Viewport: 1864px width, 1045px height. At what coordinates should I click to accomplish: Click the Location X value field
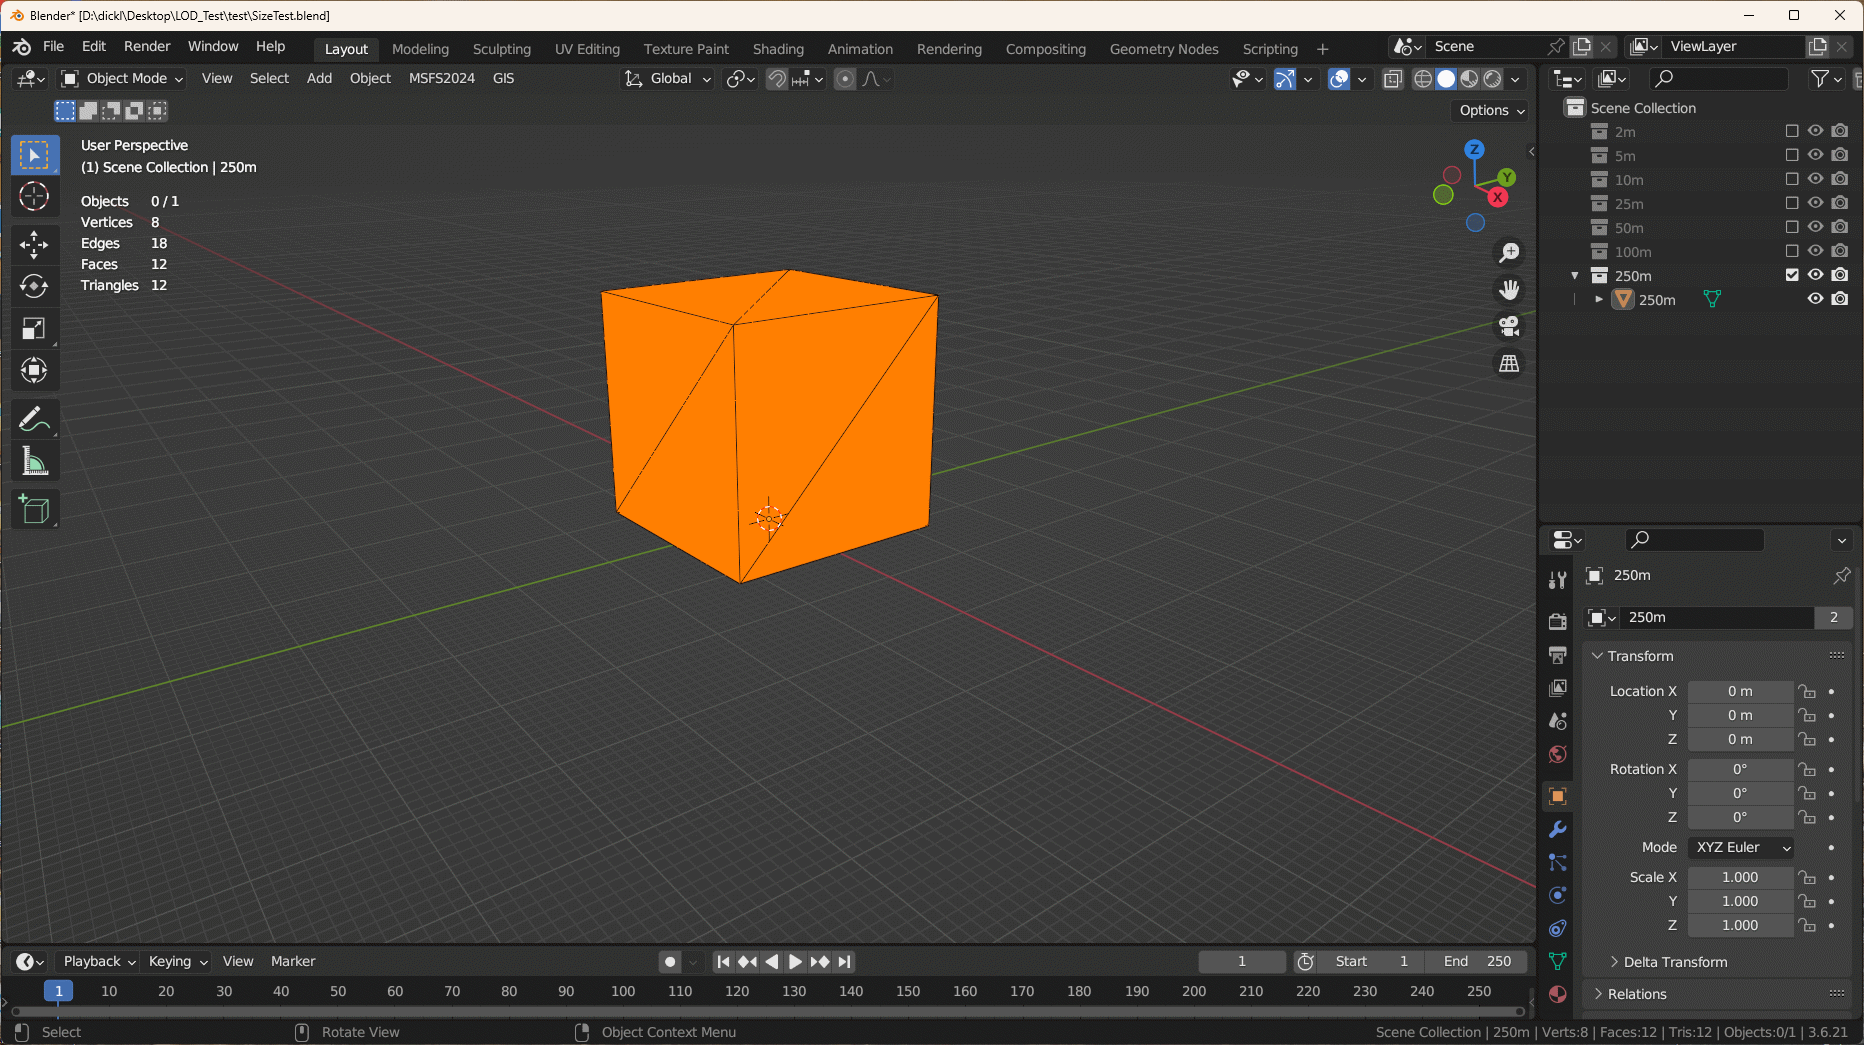point(1740,691)
